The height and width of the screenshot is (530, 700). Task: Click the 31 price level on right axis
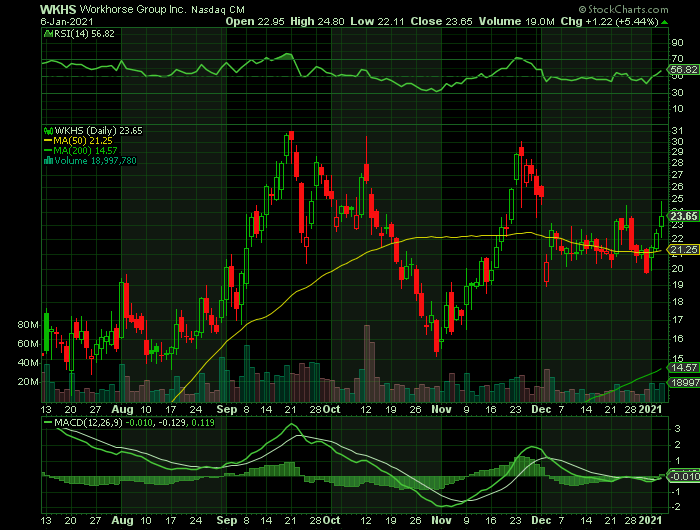click(677, 131)
